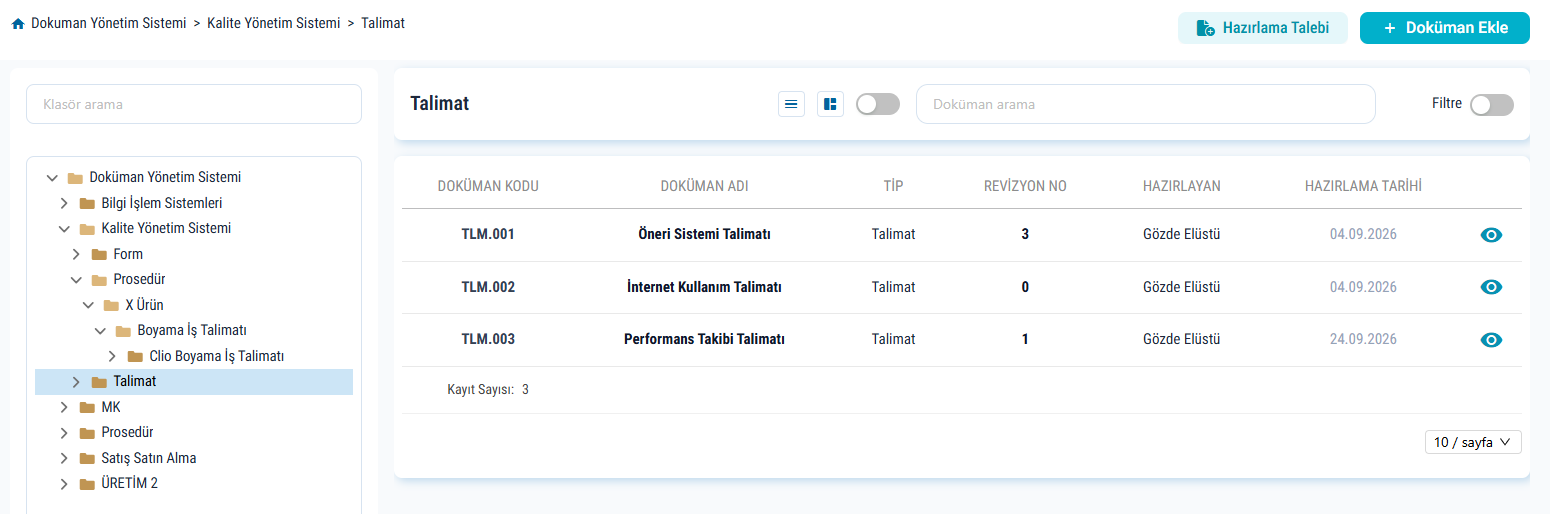This screenshot has height=514, width=1550.
Task: Switch to grid layout view icon
Action: [830, 104]
